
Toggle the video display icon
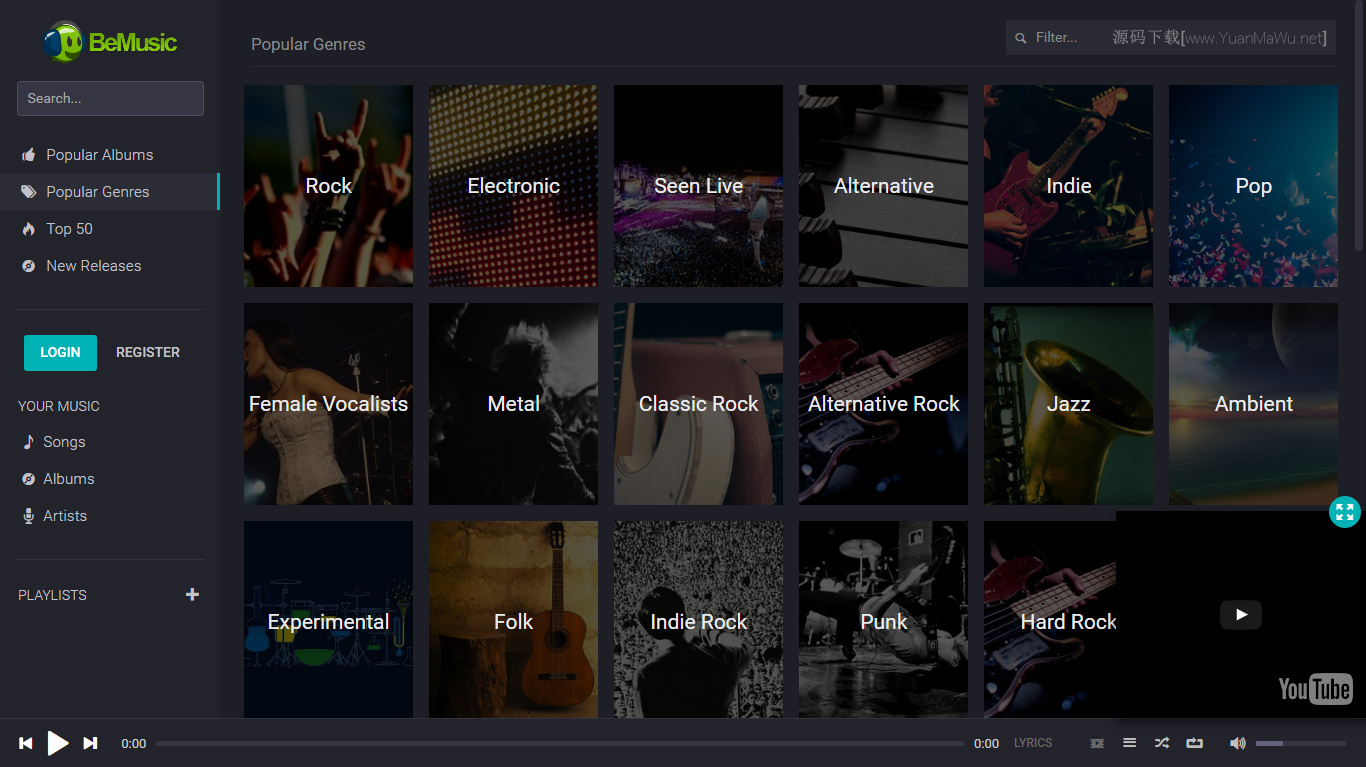tap(1097, 743)
